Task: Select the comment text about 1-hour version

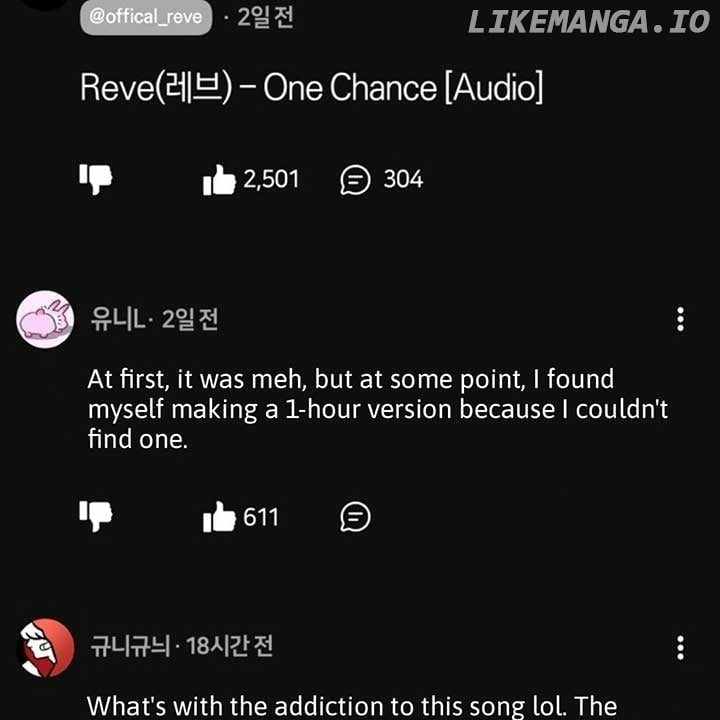Action: (x=377, y=409)
